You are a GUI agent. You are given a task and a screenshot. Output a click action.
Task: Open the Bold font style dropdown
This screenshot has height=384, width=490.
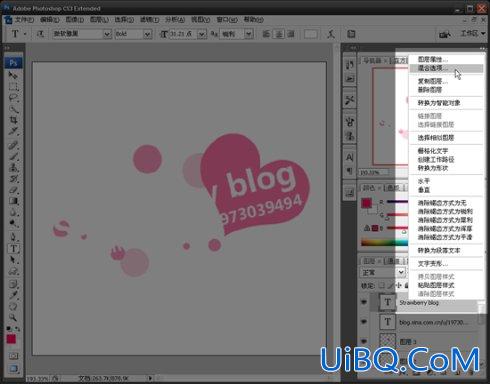click(x=133, y=34)
